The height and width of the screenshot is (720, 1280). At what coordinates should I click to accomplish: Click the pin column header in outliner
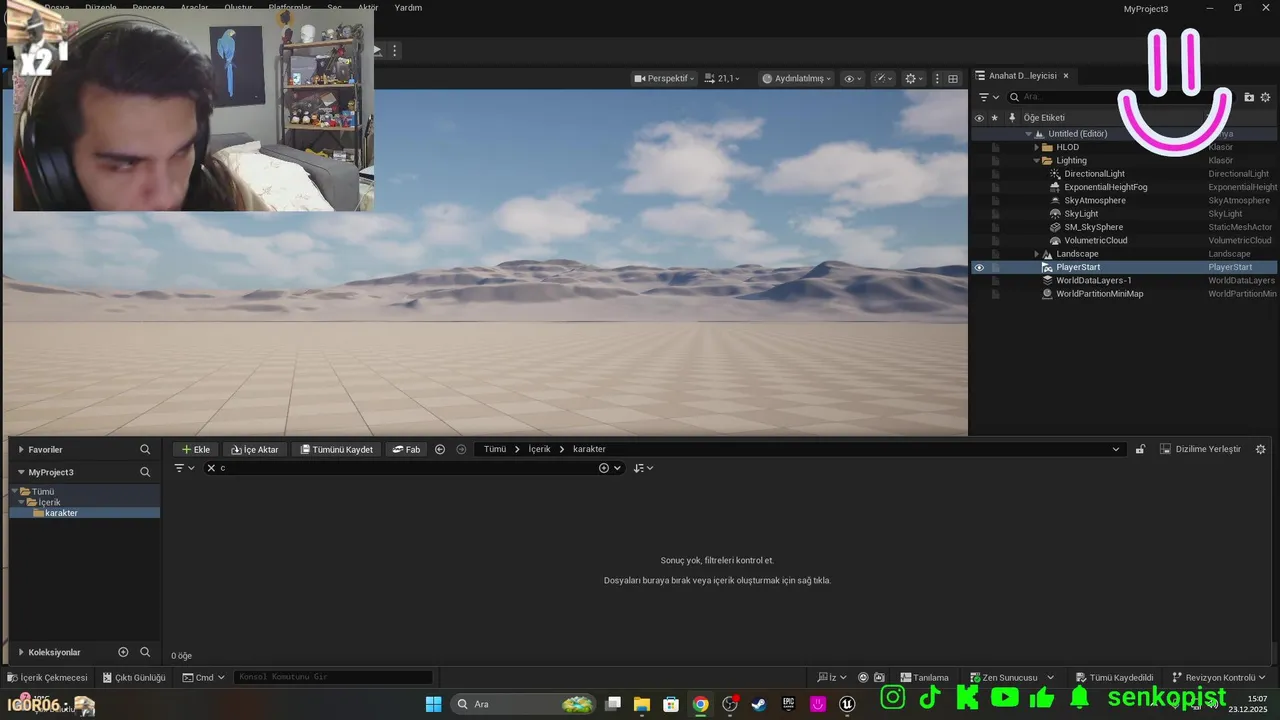point(1012,117)
